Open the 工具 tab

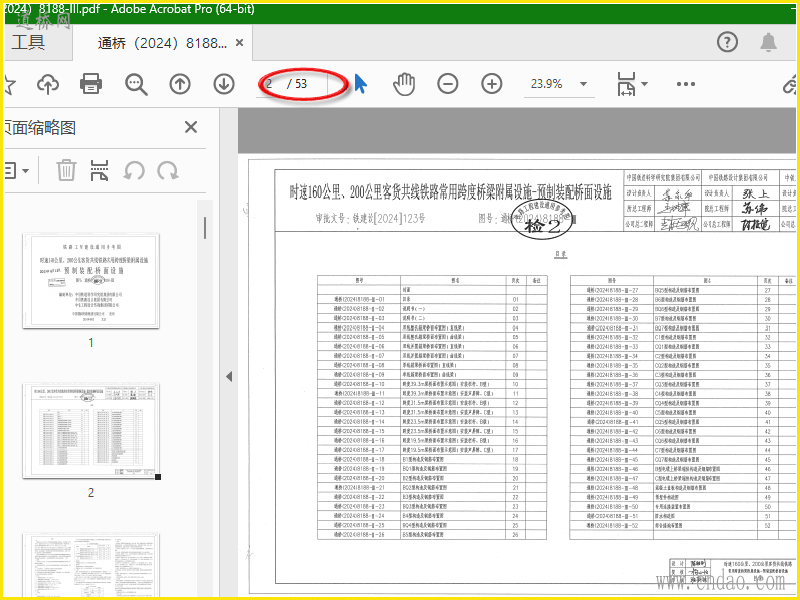(x=29, y=42)
